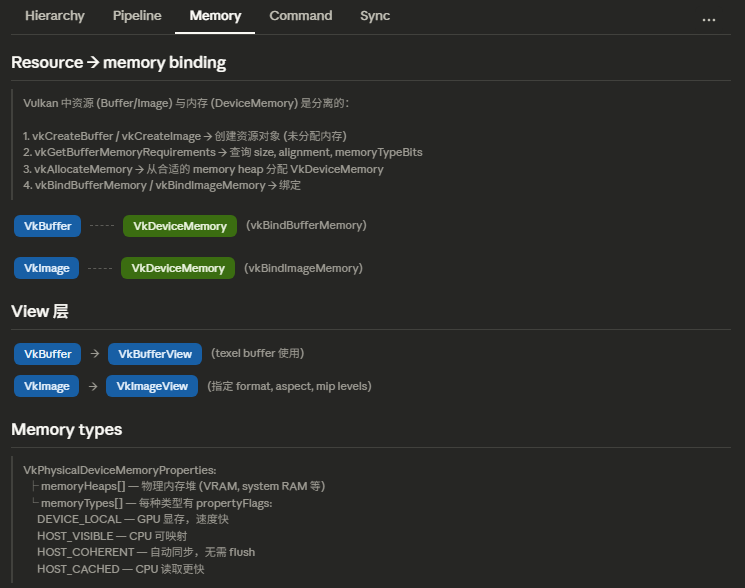The height and width of the screenshot is (588, 745).
Task: Click the Resource → memory binding heading
Action: click(118, 63)
